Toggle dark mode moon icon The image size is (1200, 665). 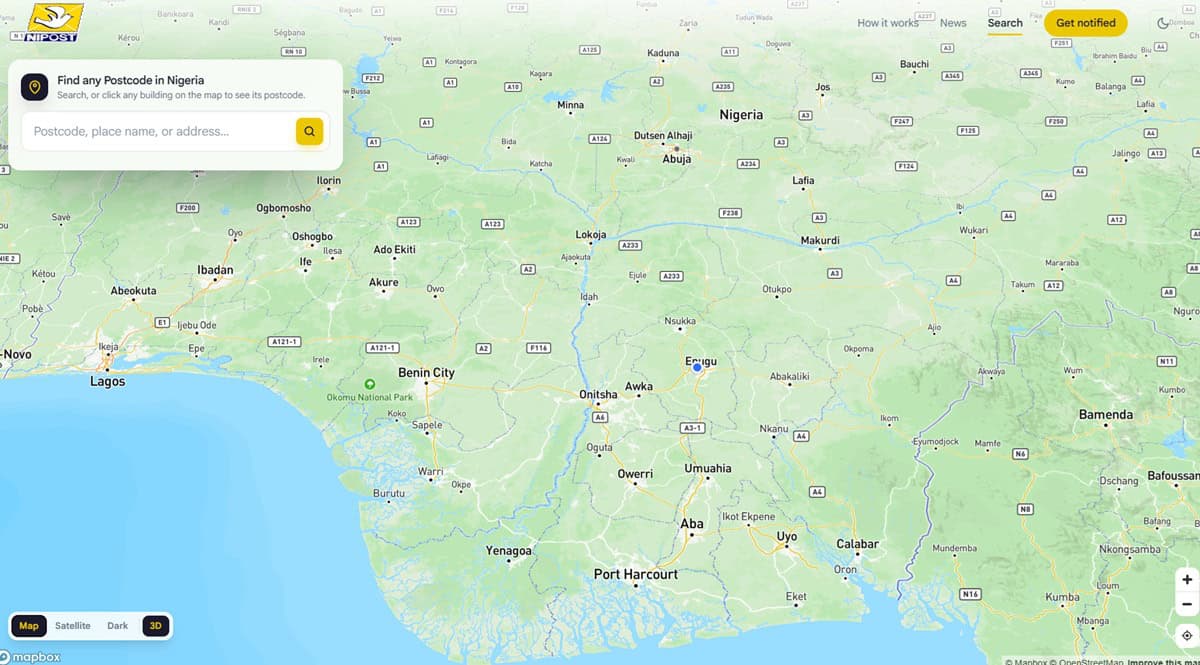(x=1163, y=23)
